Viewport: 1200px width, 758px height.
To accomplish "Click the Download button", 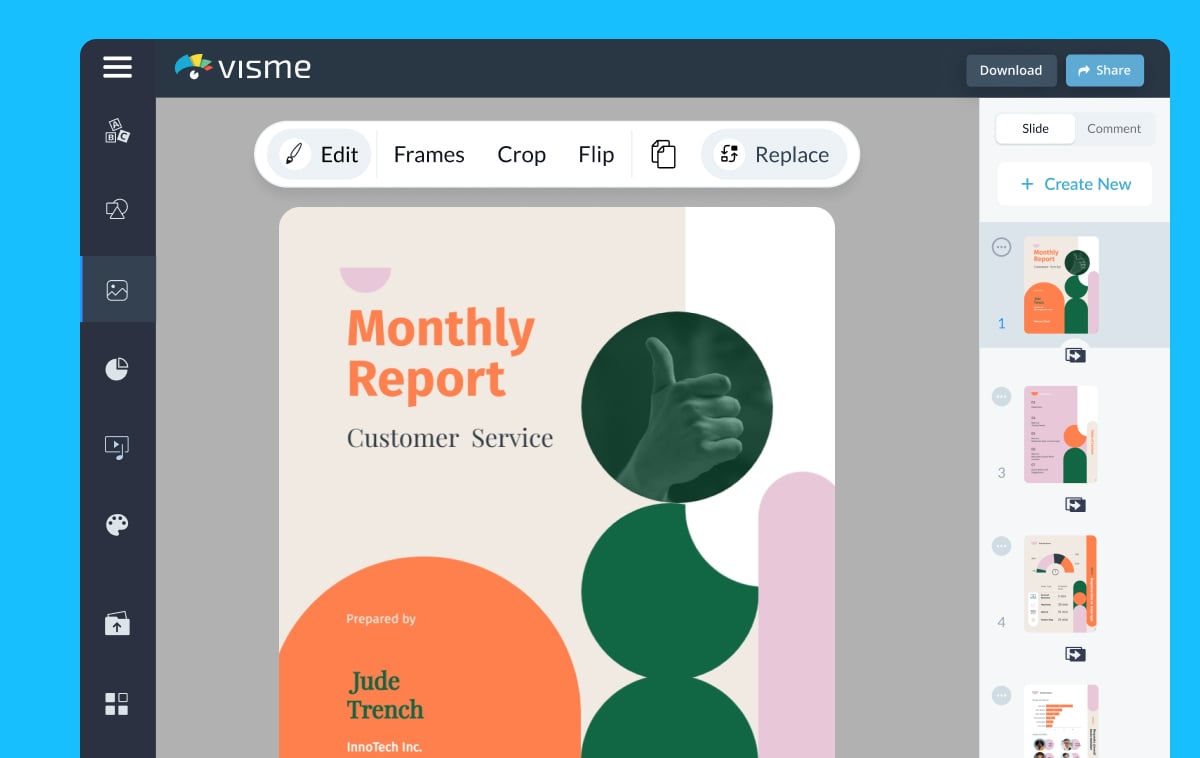I will pyautogui.click(x=1010, y=70).
